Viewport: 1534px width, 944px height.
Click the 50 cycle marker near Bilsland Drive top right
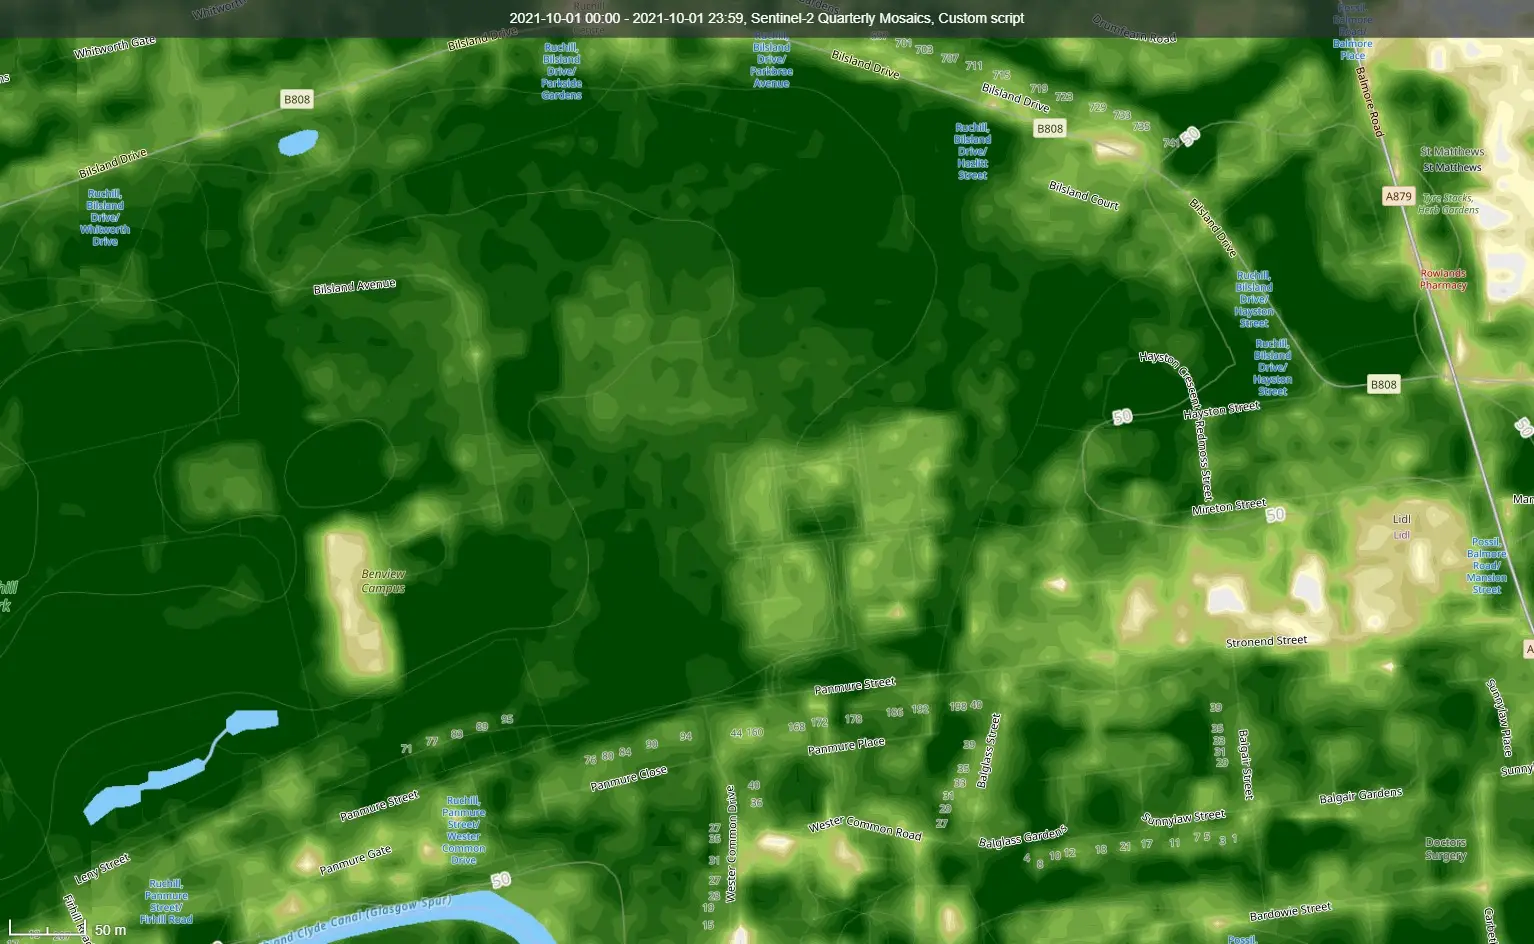pyautogui.click(x=1189, y=136)
